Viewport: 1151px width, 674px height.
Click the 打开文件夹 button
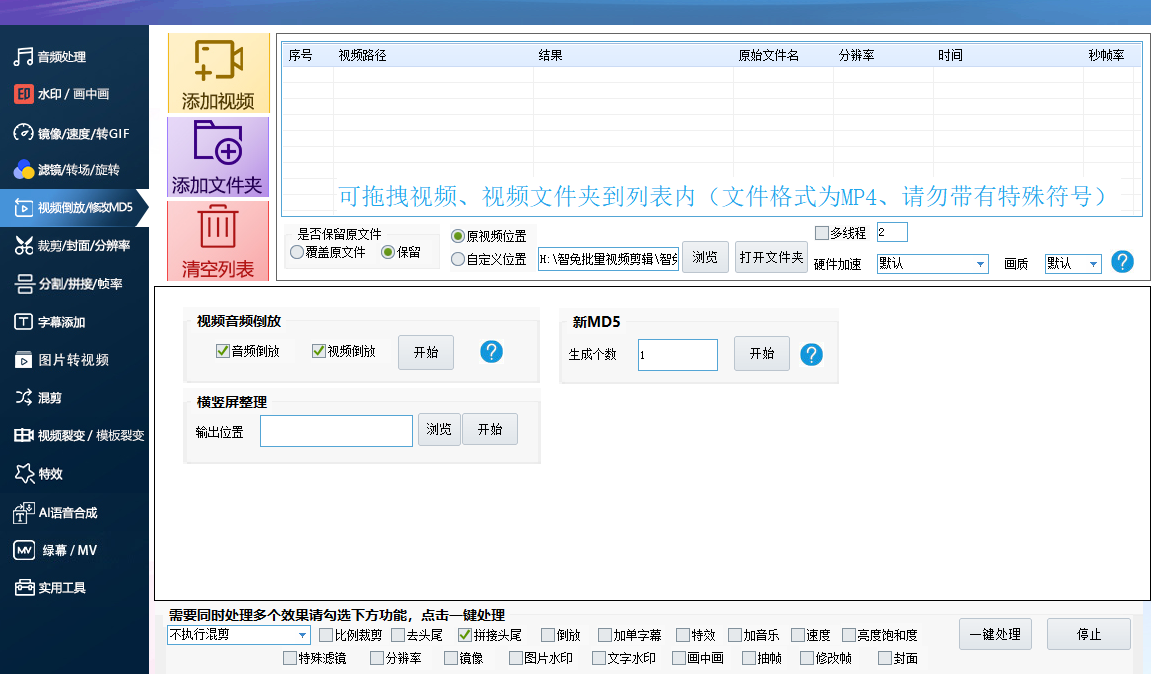771,257
